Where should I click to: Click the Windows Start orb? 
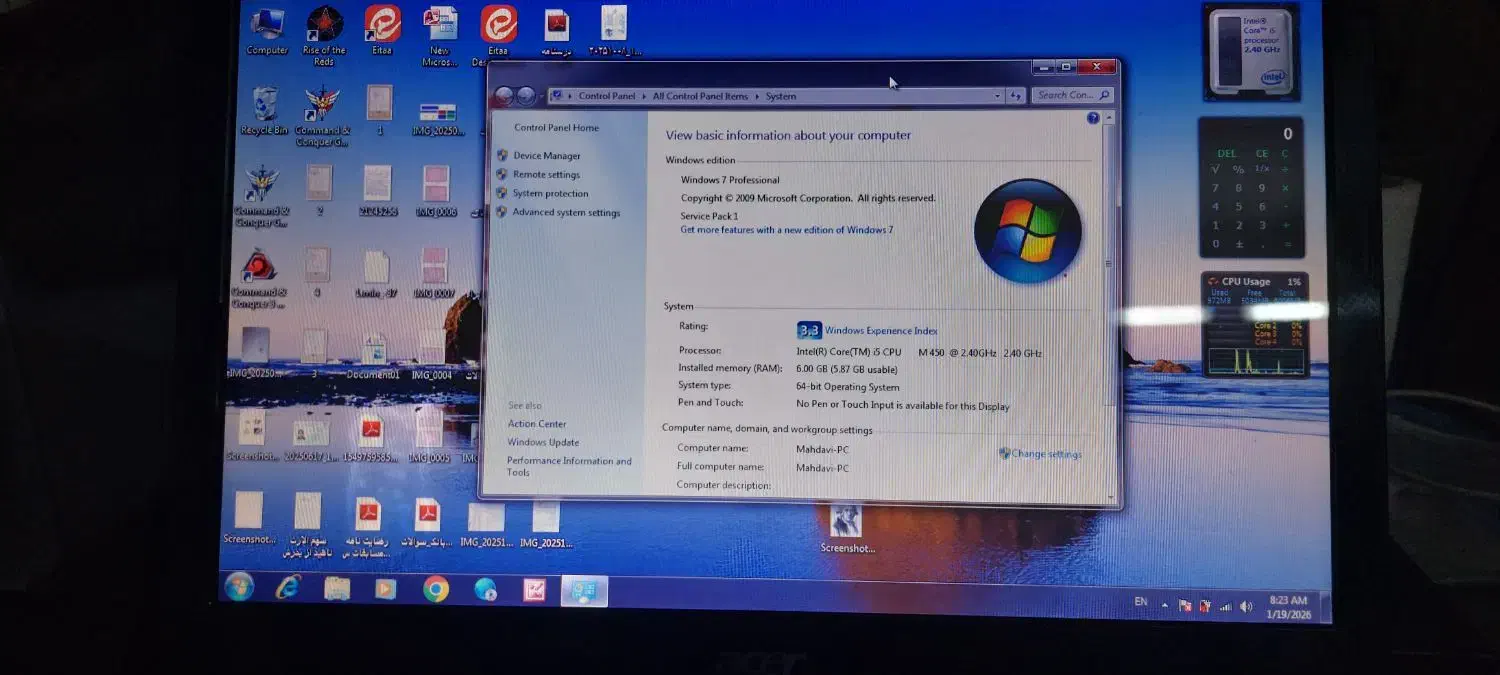coord(239,587)
